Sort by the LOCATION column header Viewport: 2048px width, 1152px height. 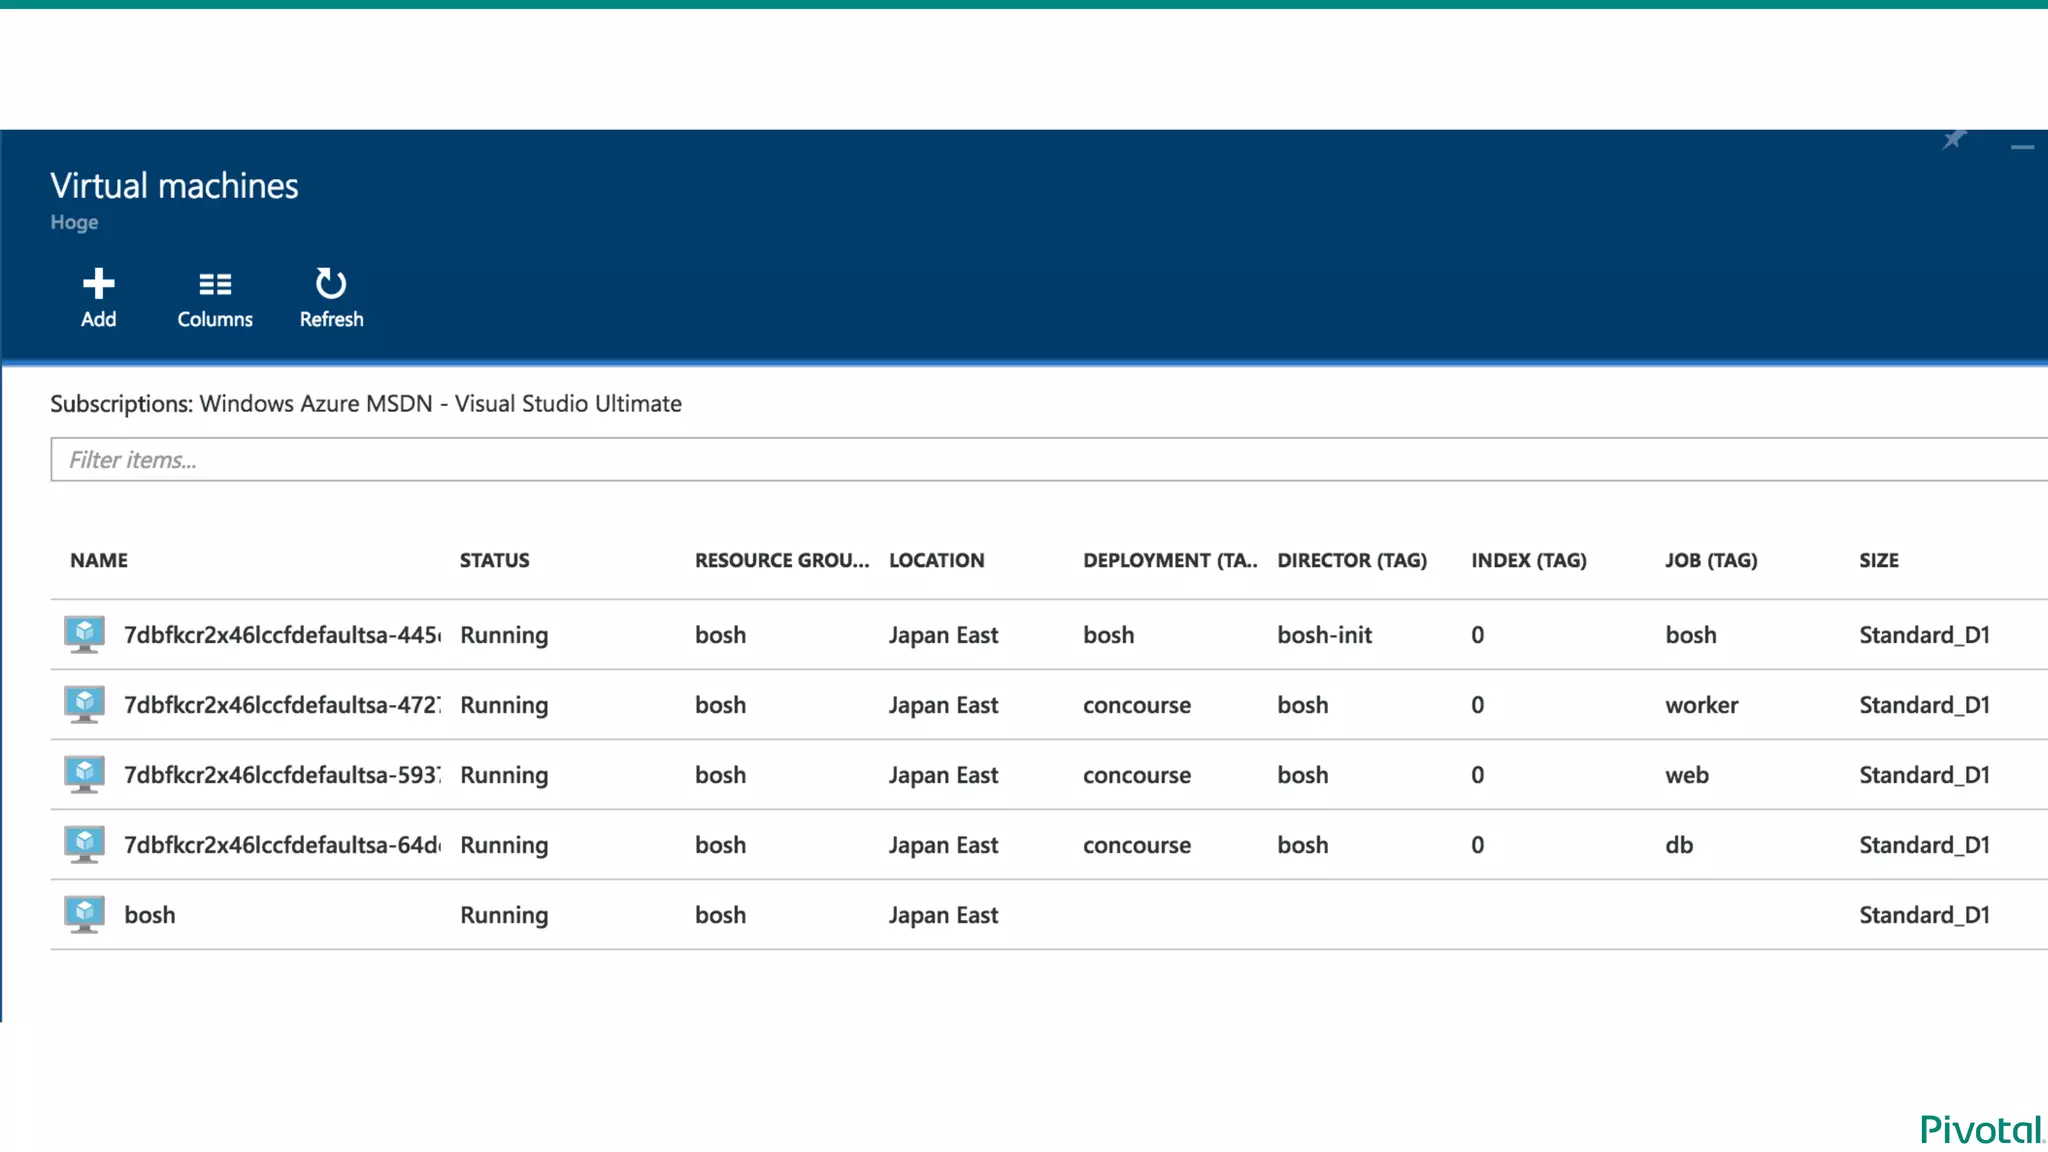[x=936, y=560]
